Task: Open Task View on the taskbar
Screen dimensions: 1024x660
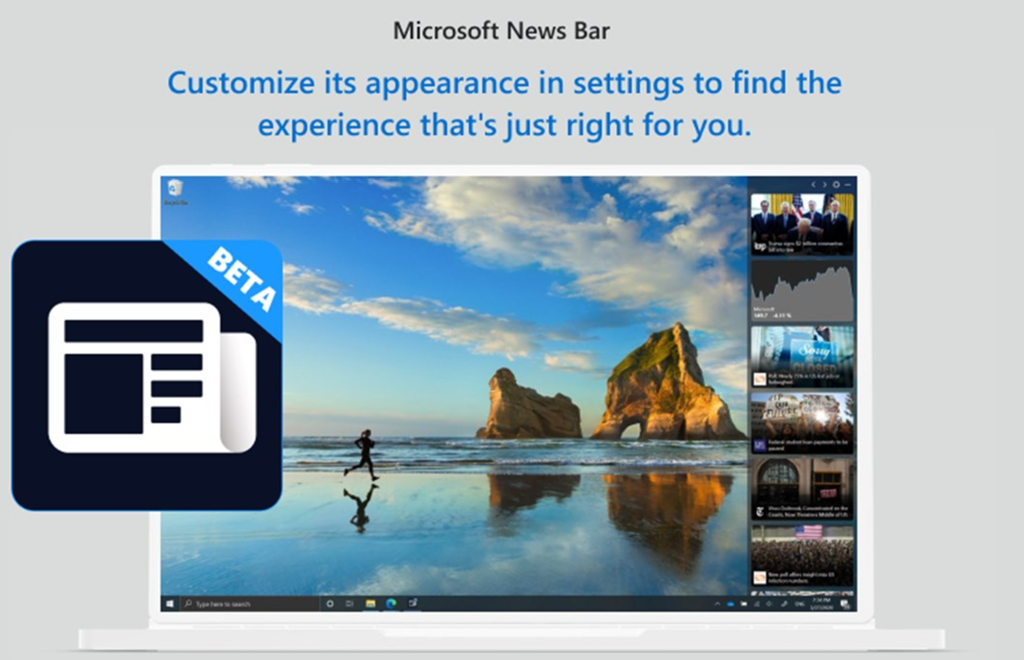Action: click(349, 604)
